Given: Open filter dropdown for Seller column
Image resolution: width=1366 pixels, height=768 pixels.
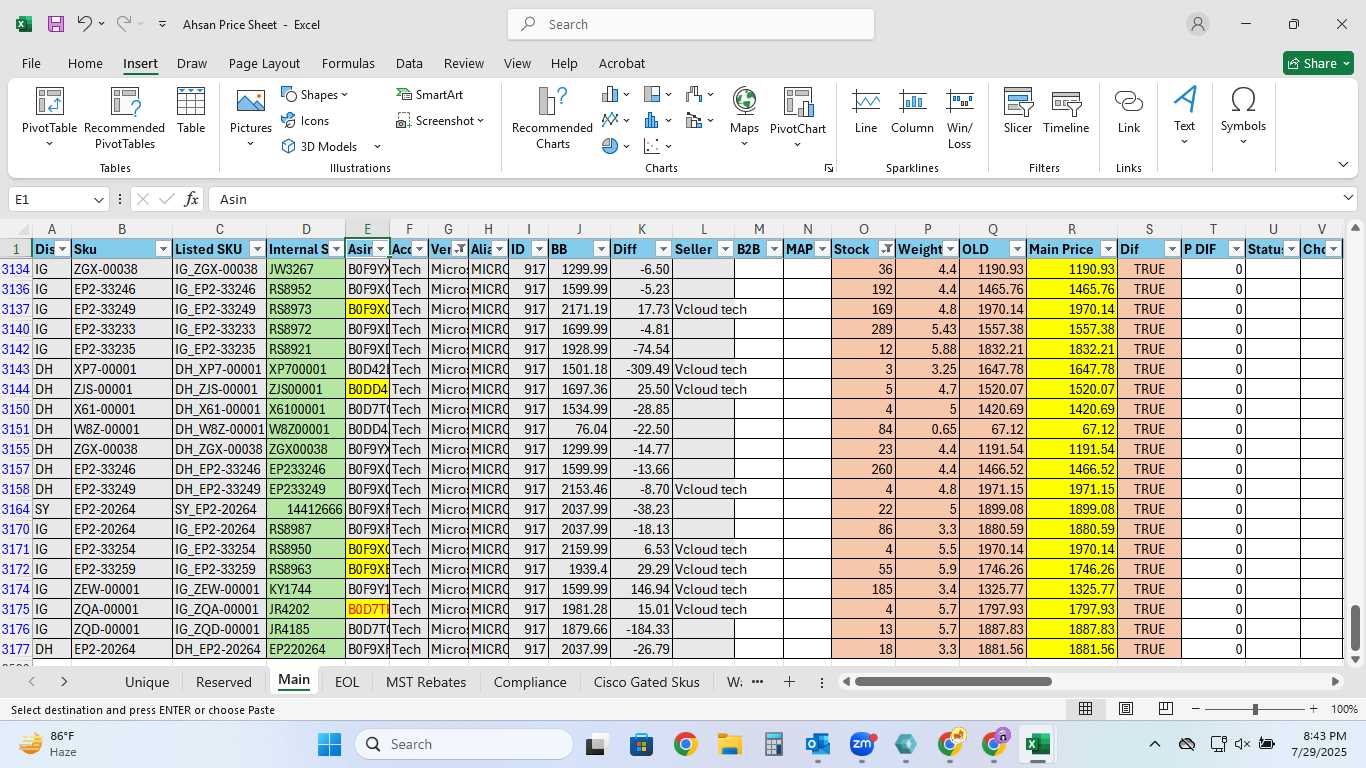Looking at the screenshot, I should point(725,249).
